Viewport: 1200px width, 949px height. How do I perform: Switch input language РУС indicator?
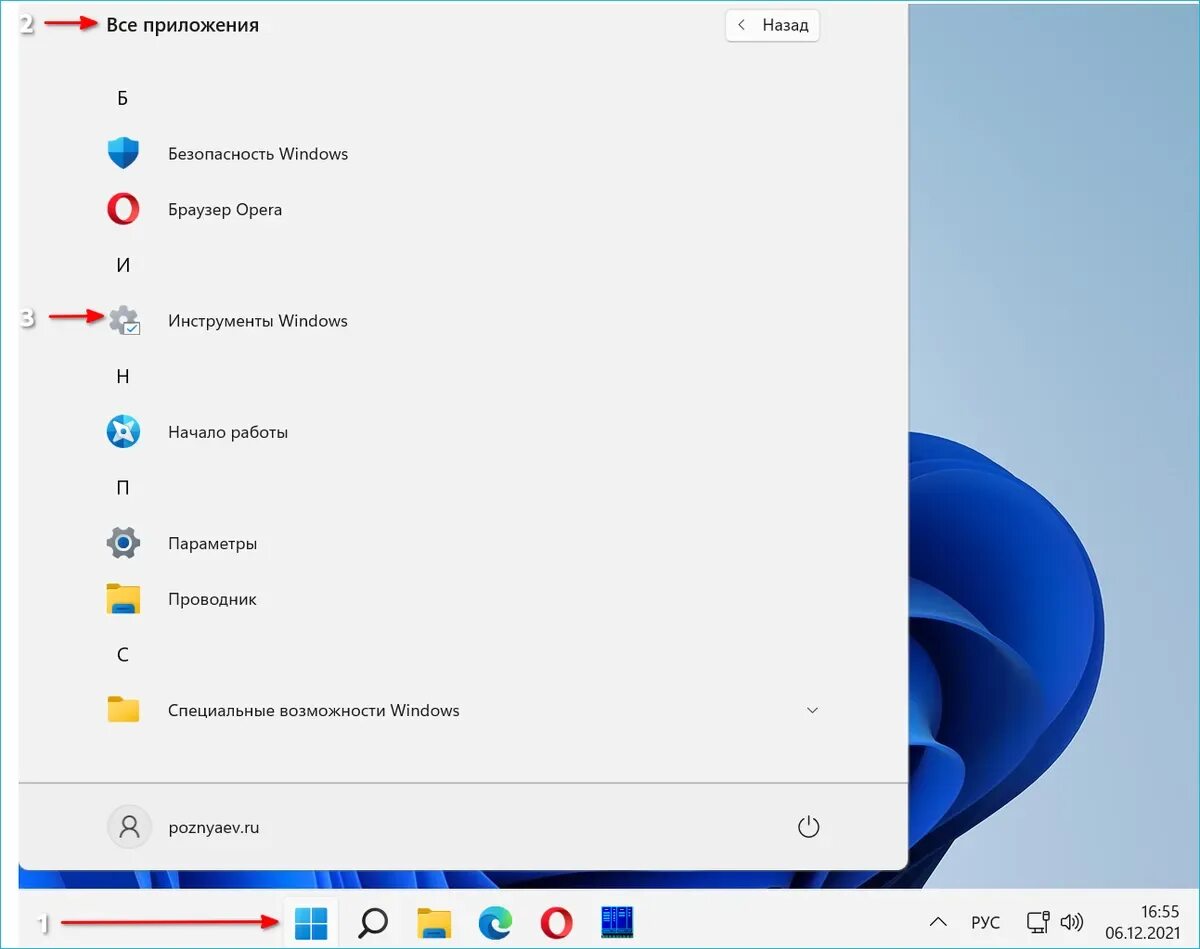click(985, 922)
